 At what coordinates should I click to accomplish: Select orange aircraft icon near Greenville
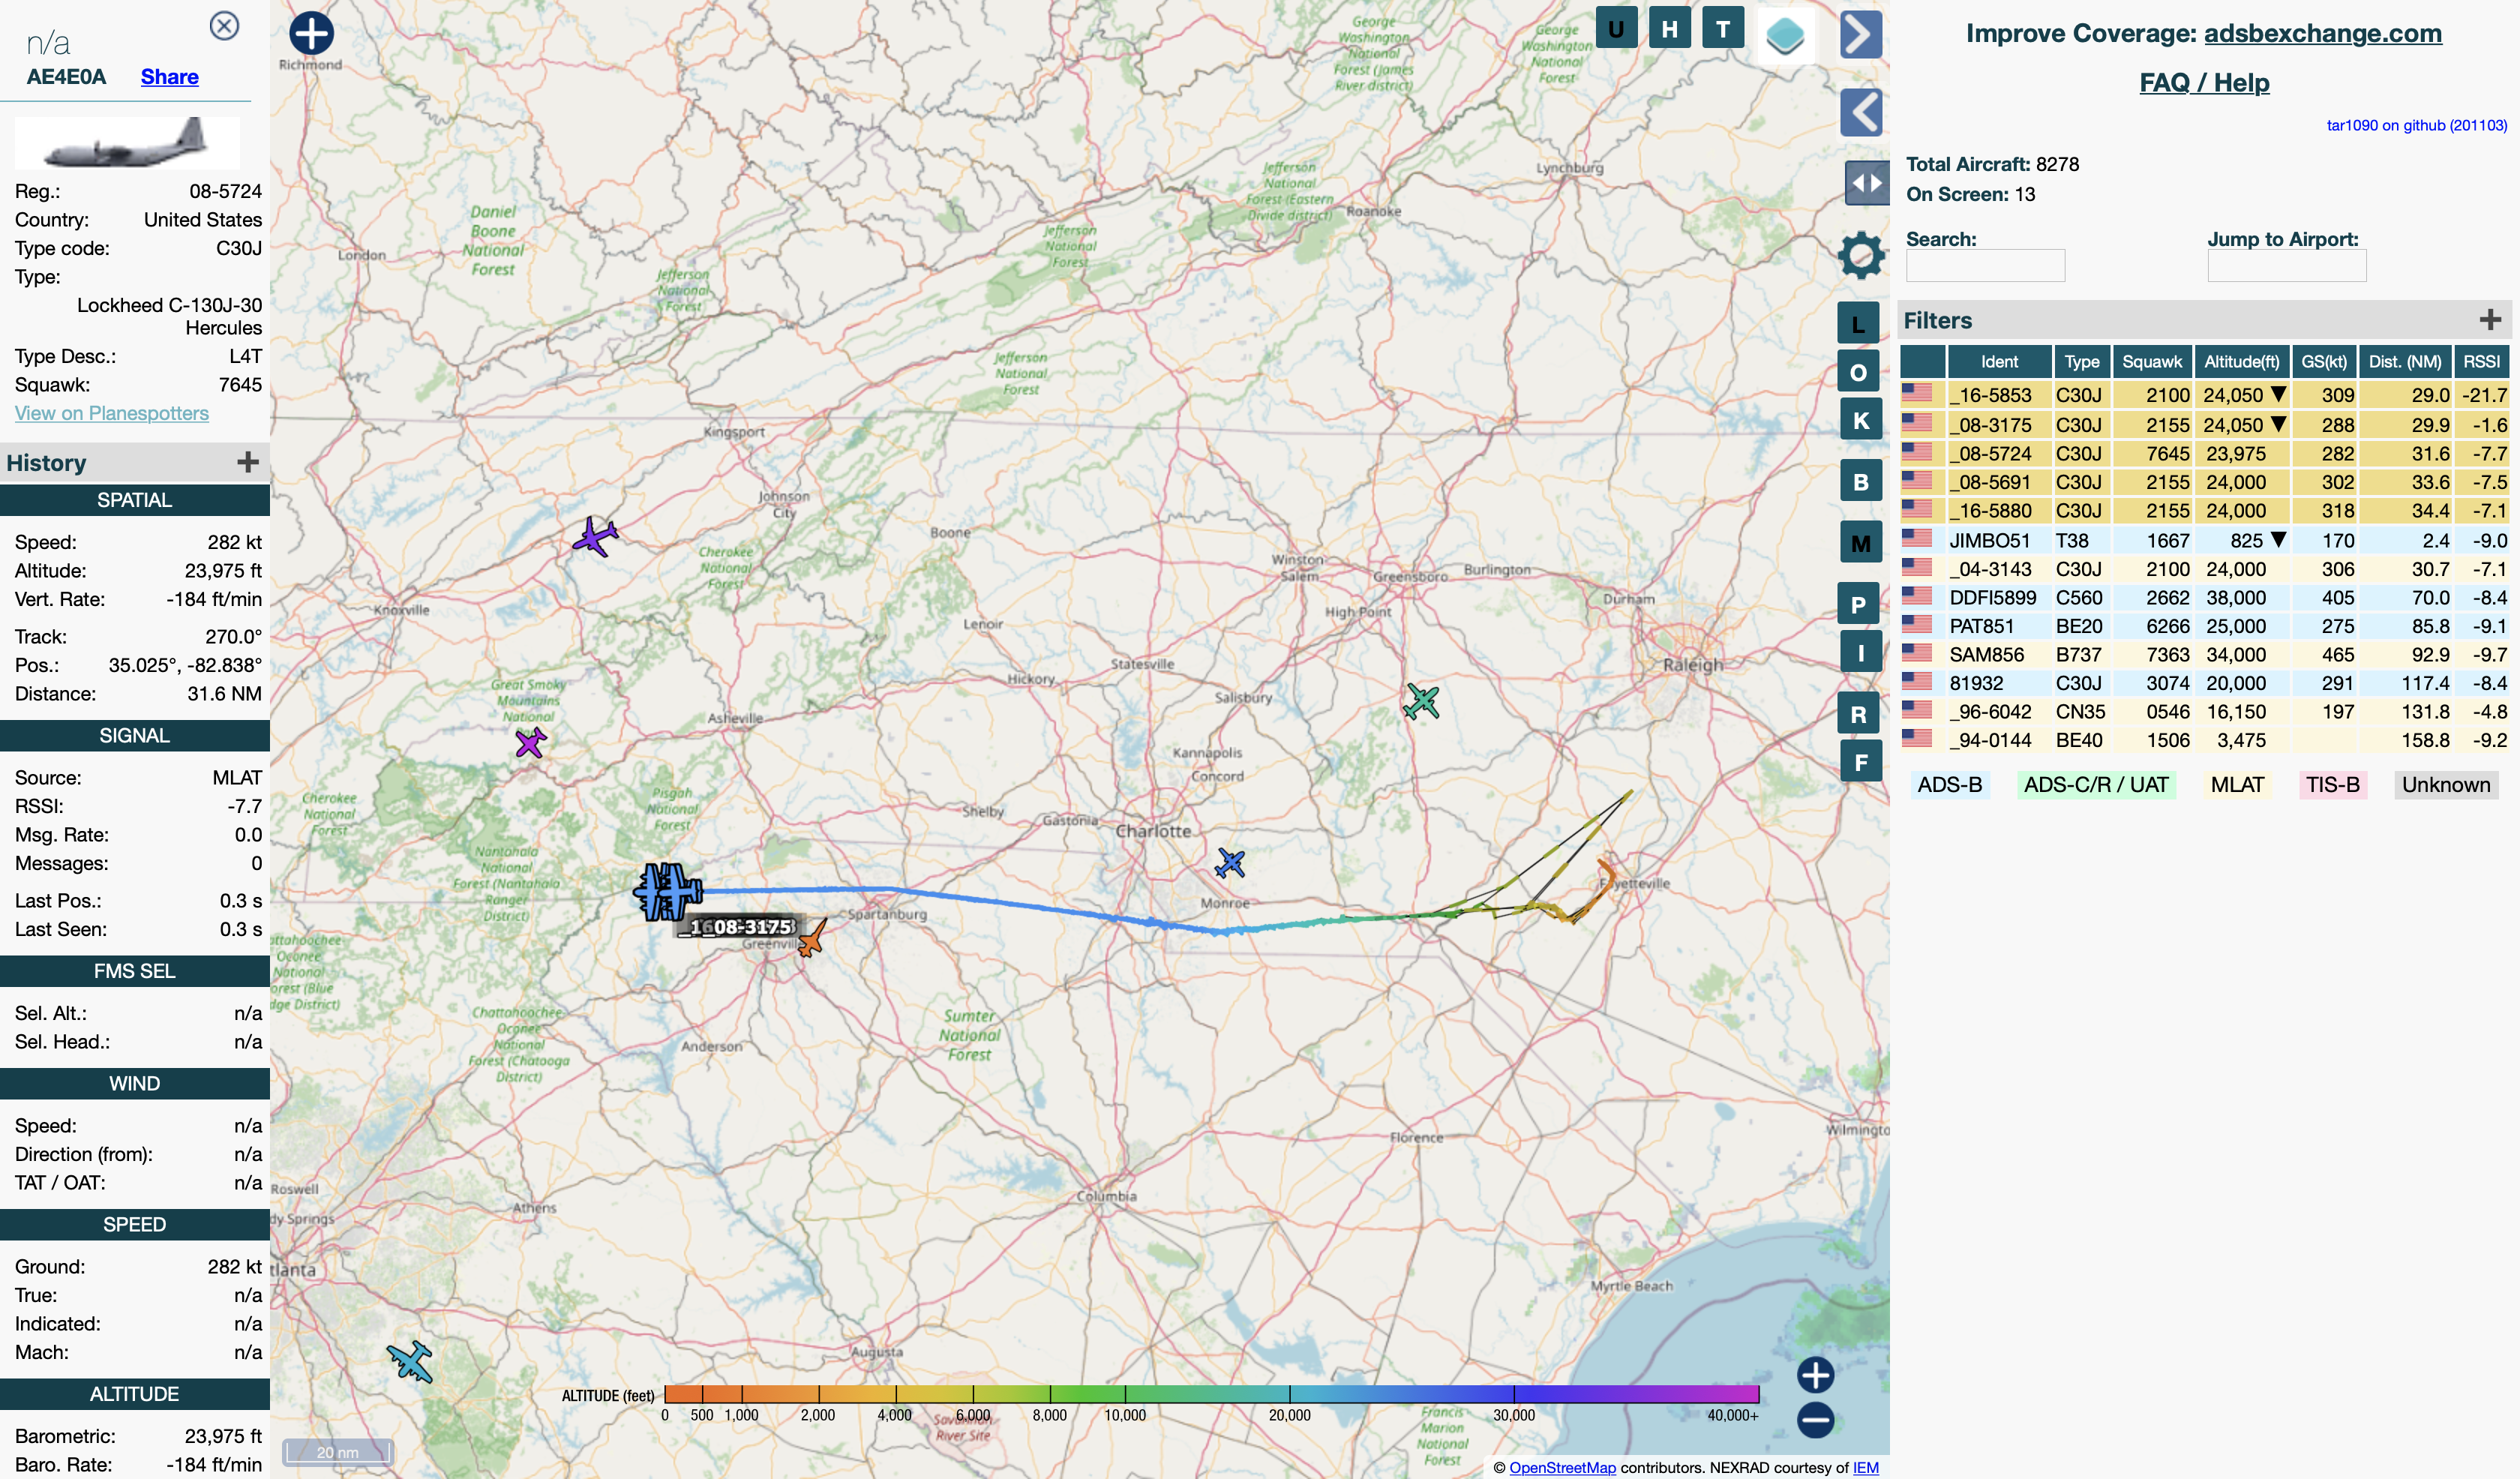pos(812,938)
